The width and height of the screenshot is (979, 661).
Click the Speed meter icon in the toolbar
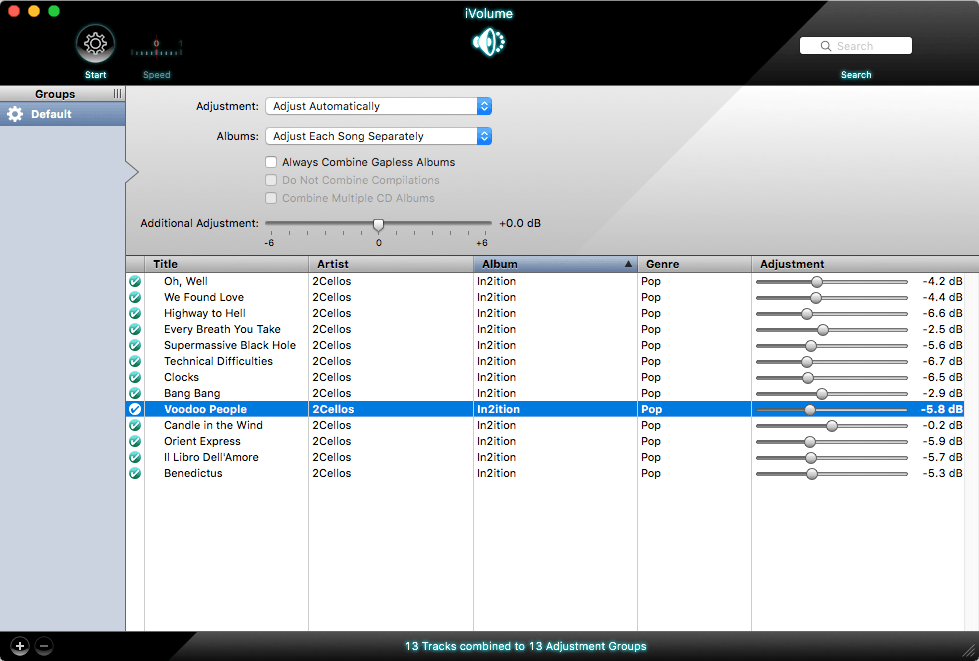pyautogui.click(x=156, y=44)
